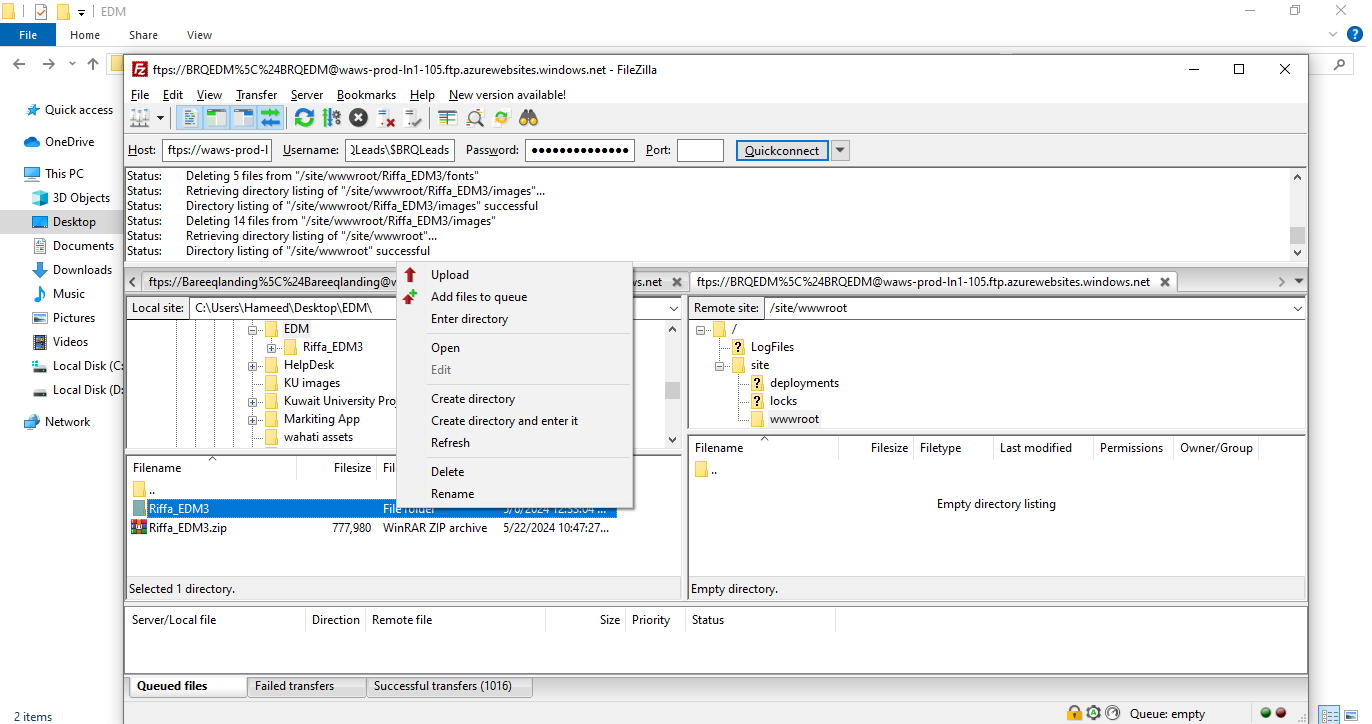Open the Site Manager icon
1372x724 pixels.
pos(139,118)
